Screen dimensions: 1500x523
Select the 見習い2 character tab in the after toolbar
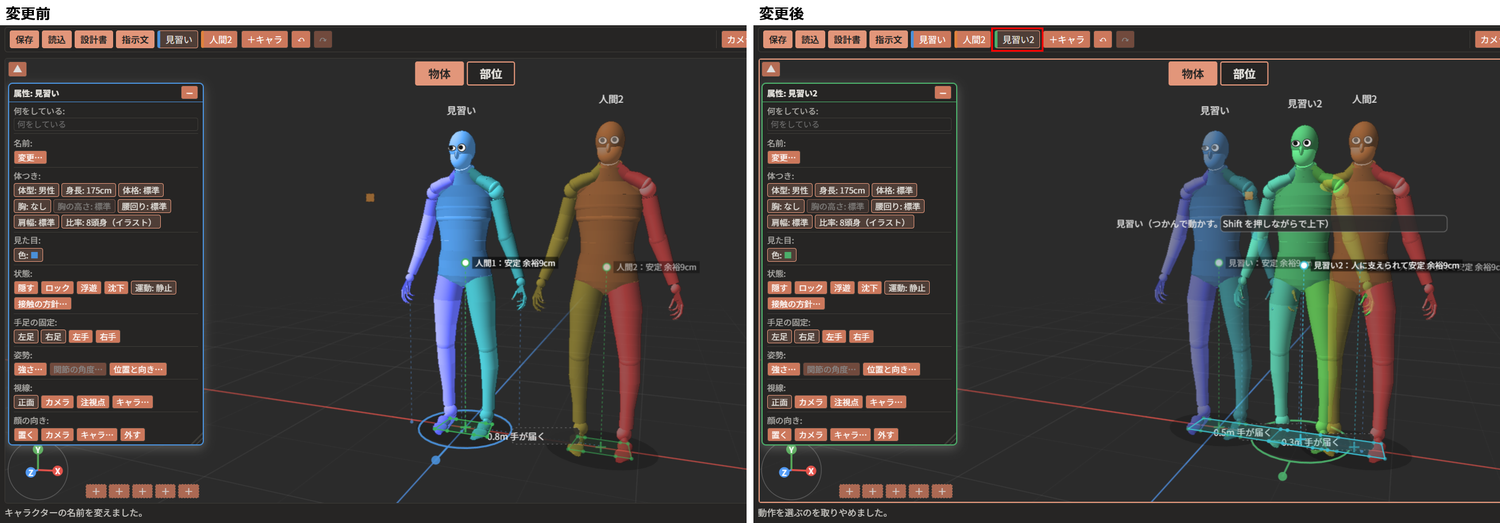pos(1018,40)
